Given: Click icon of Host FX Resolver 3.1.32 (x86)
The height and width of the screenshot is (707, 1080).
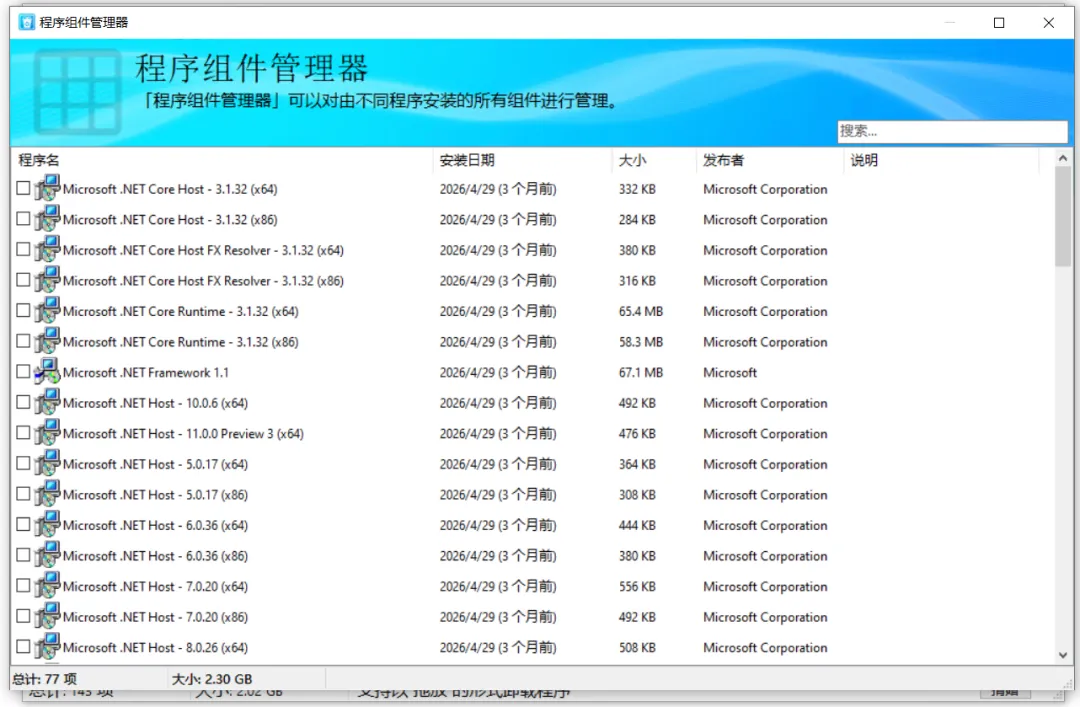Looking at the screenshot, I should coord(48,280).
